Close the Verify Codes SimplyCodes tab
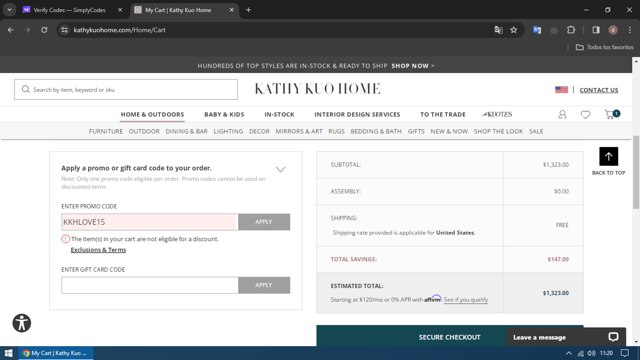 120,10
